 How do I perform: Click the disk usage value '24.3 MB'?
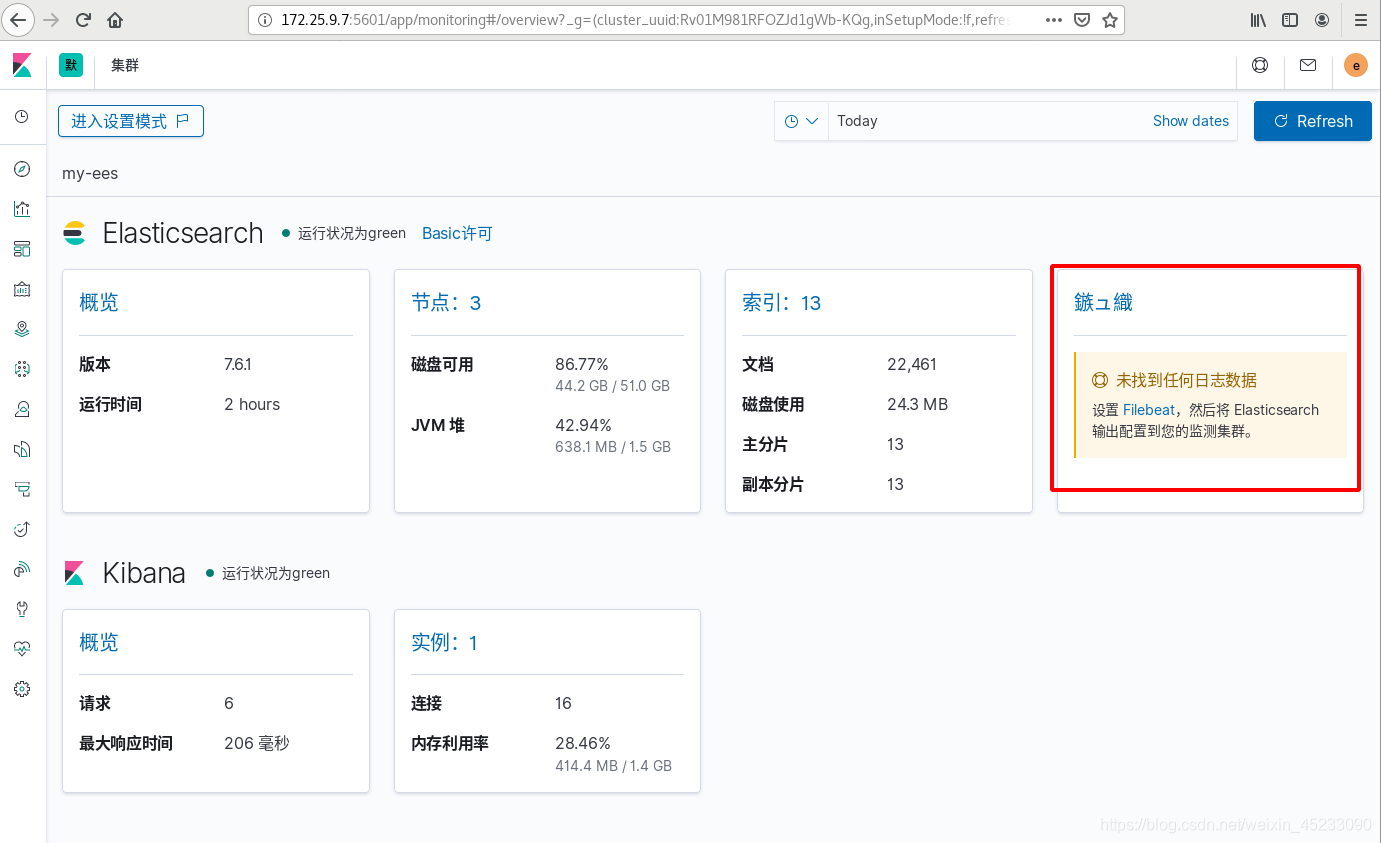[917, 405]
